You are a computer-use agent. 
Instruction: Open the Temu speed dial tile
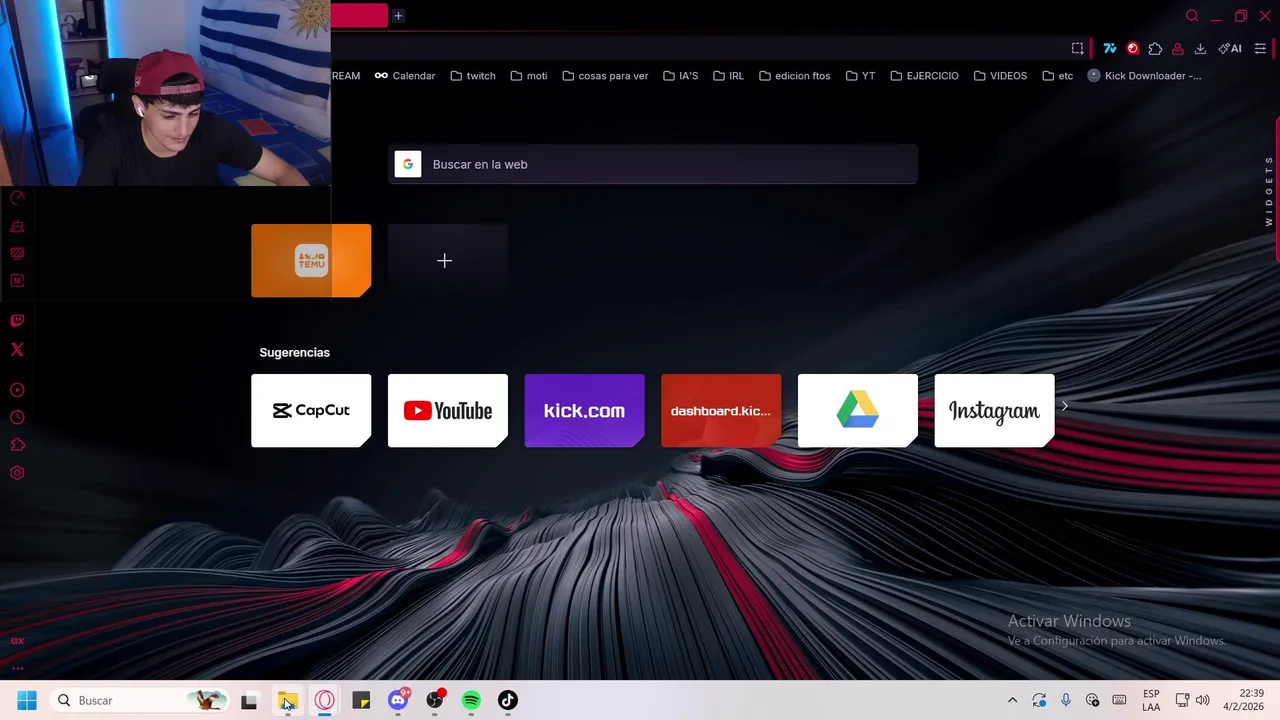(311, 260)
